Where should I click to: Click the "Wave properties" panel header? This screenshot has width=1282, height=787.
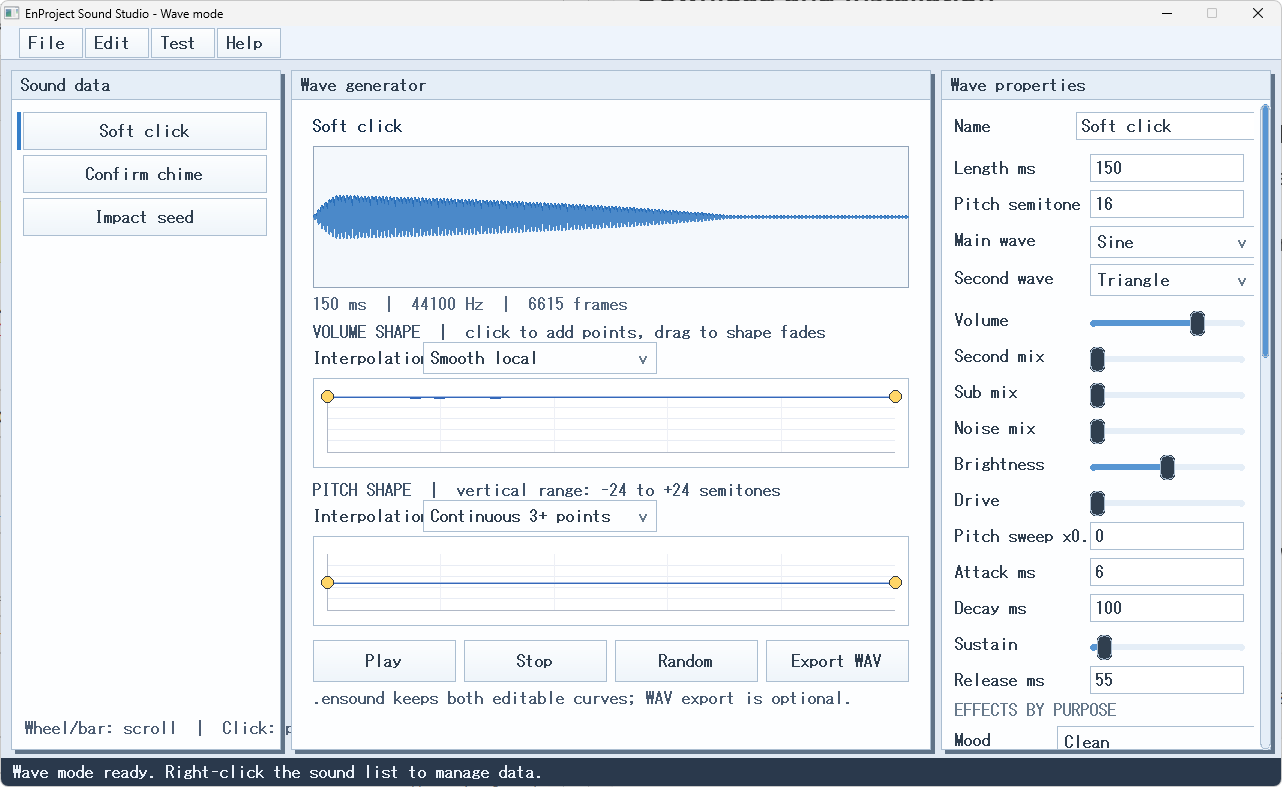(x=1107, y=85)
